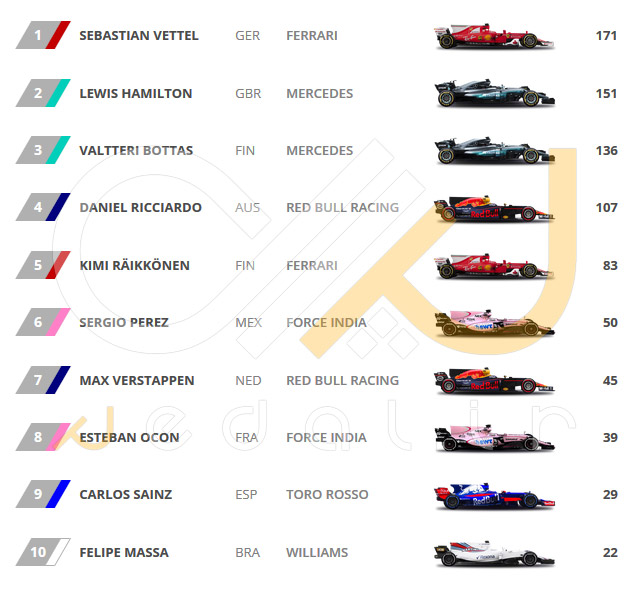Click the red Ferrari car image beside Vettel

click(x=494, y=36)
